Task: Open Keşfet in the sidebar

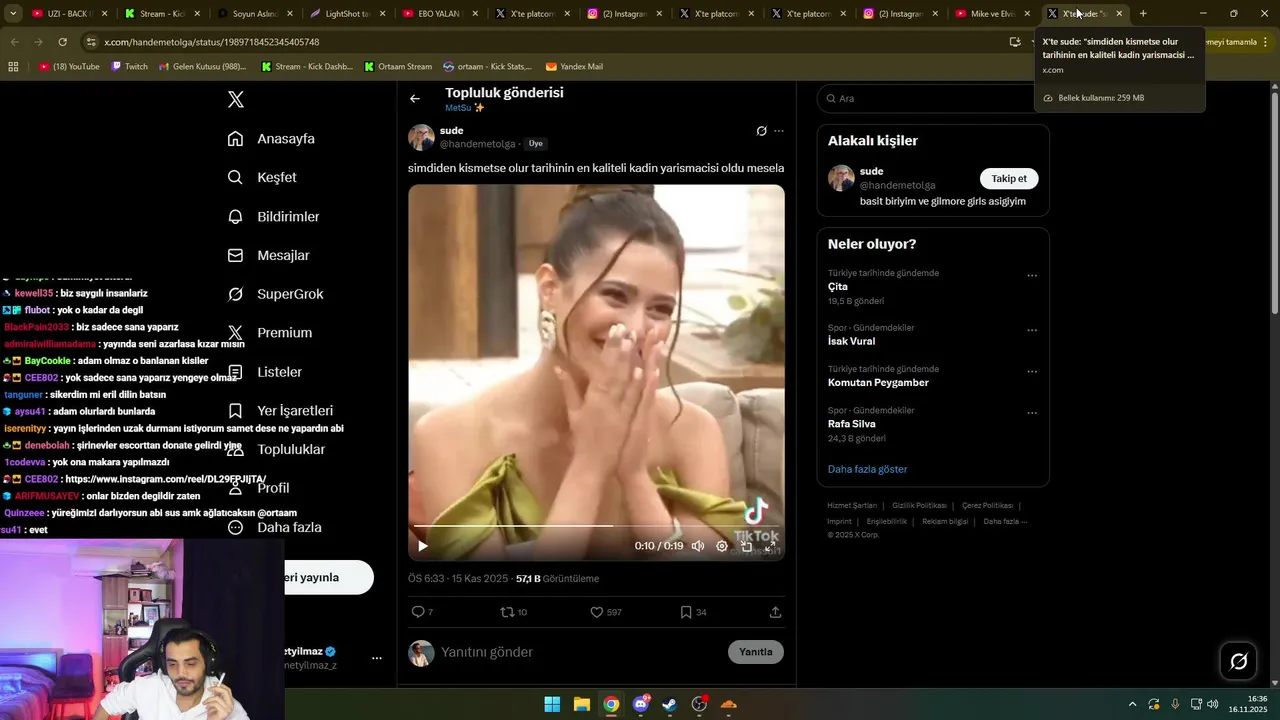Action: [x=262, y=177]
